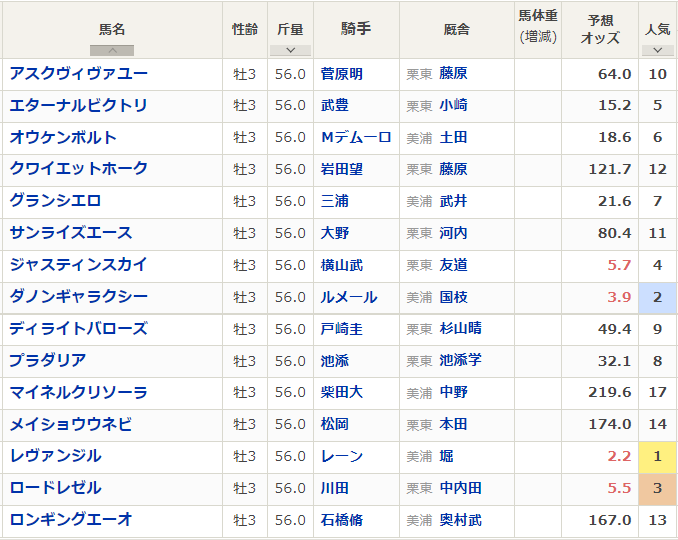Open jockey 池添 profile
Image resolution: width=678 pixels, height=540 pixels.
coord(335,361)
